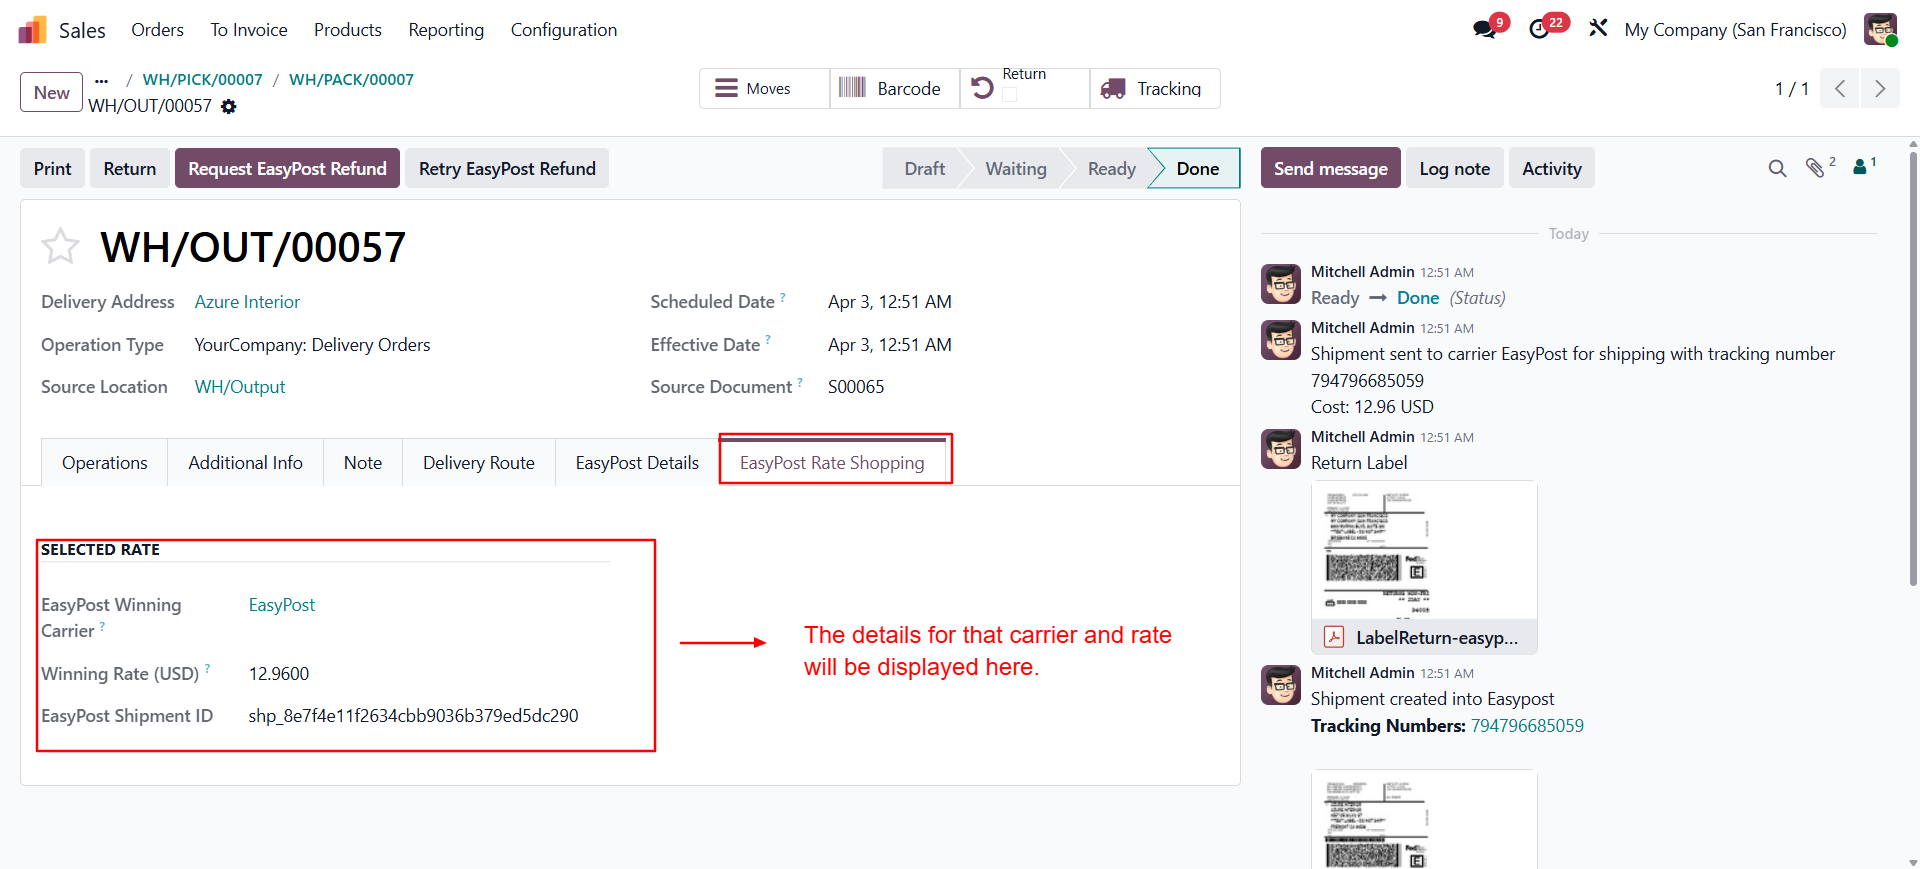This screenshot has height=869, width=1920.
Task: Mark WH/OUT/00057 as favorite with star
Action: click(60, 246)
